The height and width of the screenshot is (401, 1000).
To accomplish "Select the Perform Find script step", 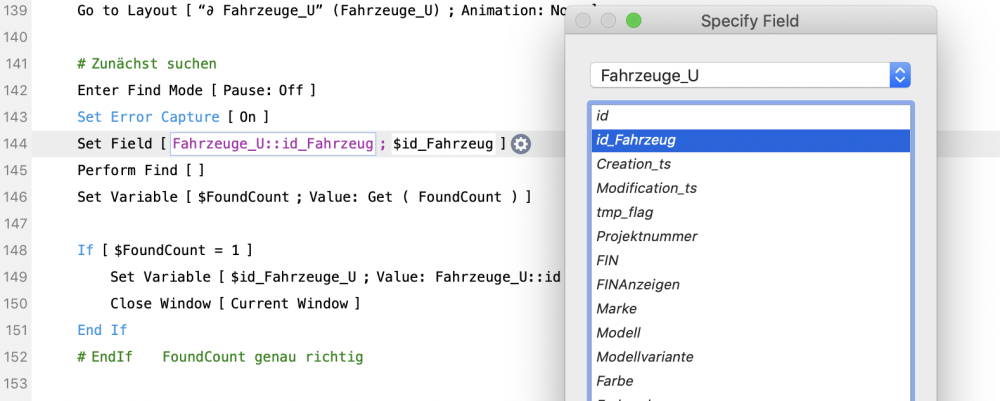I will (x=140, y=170).
